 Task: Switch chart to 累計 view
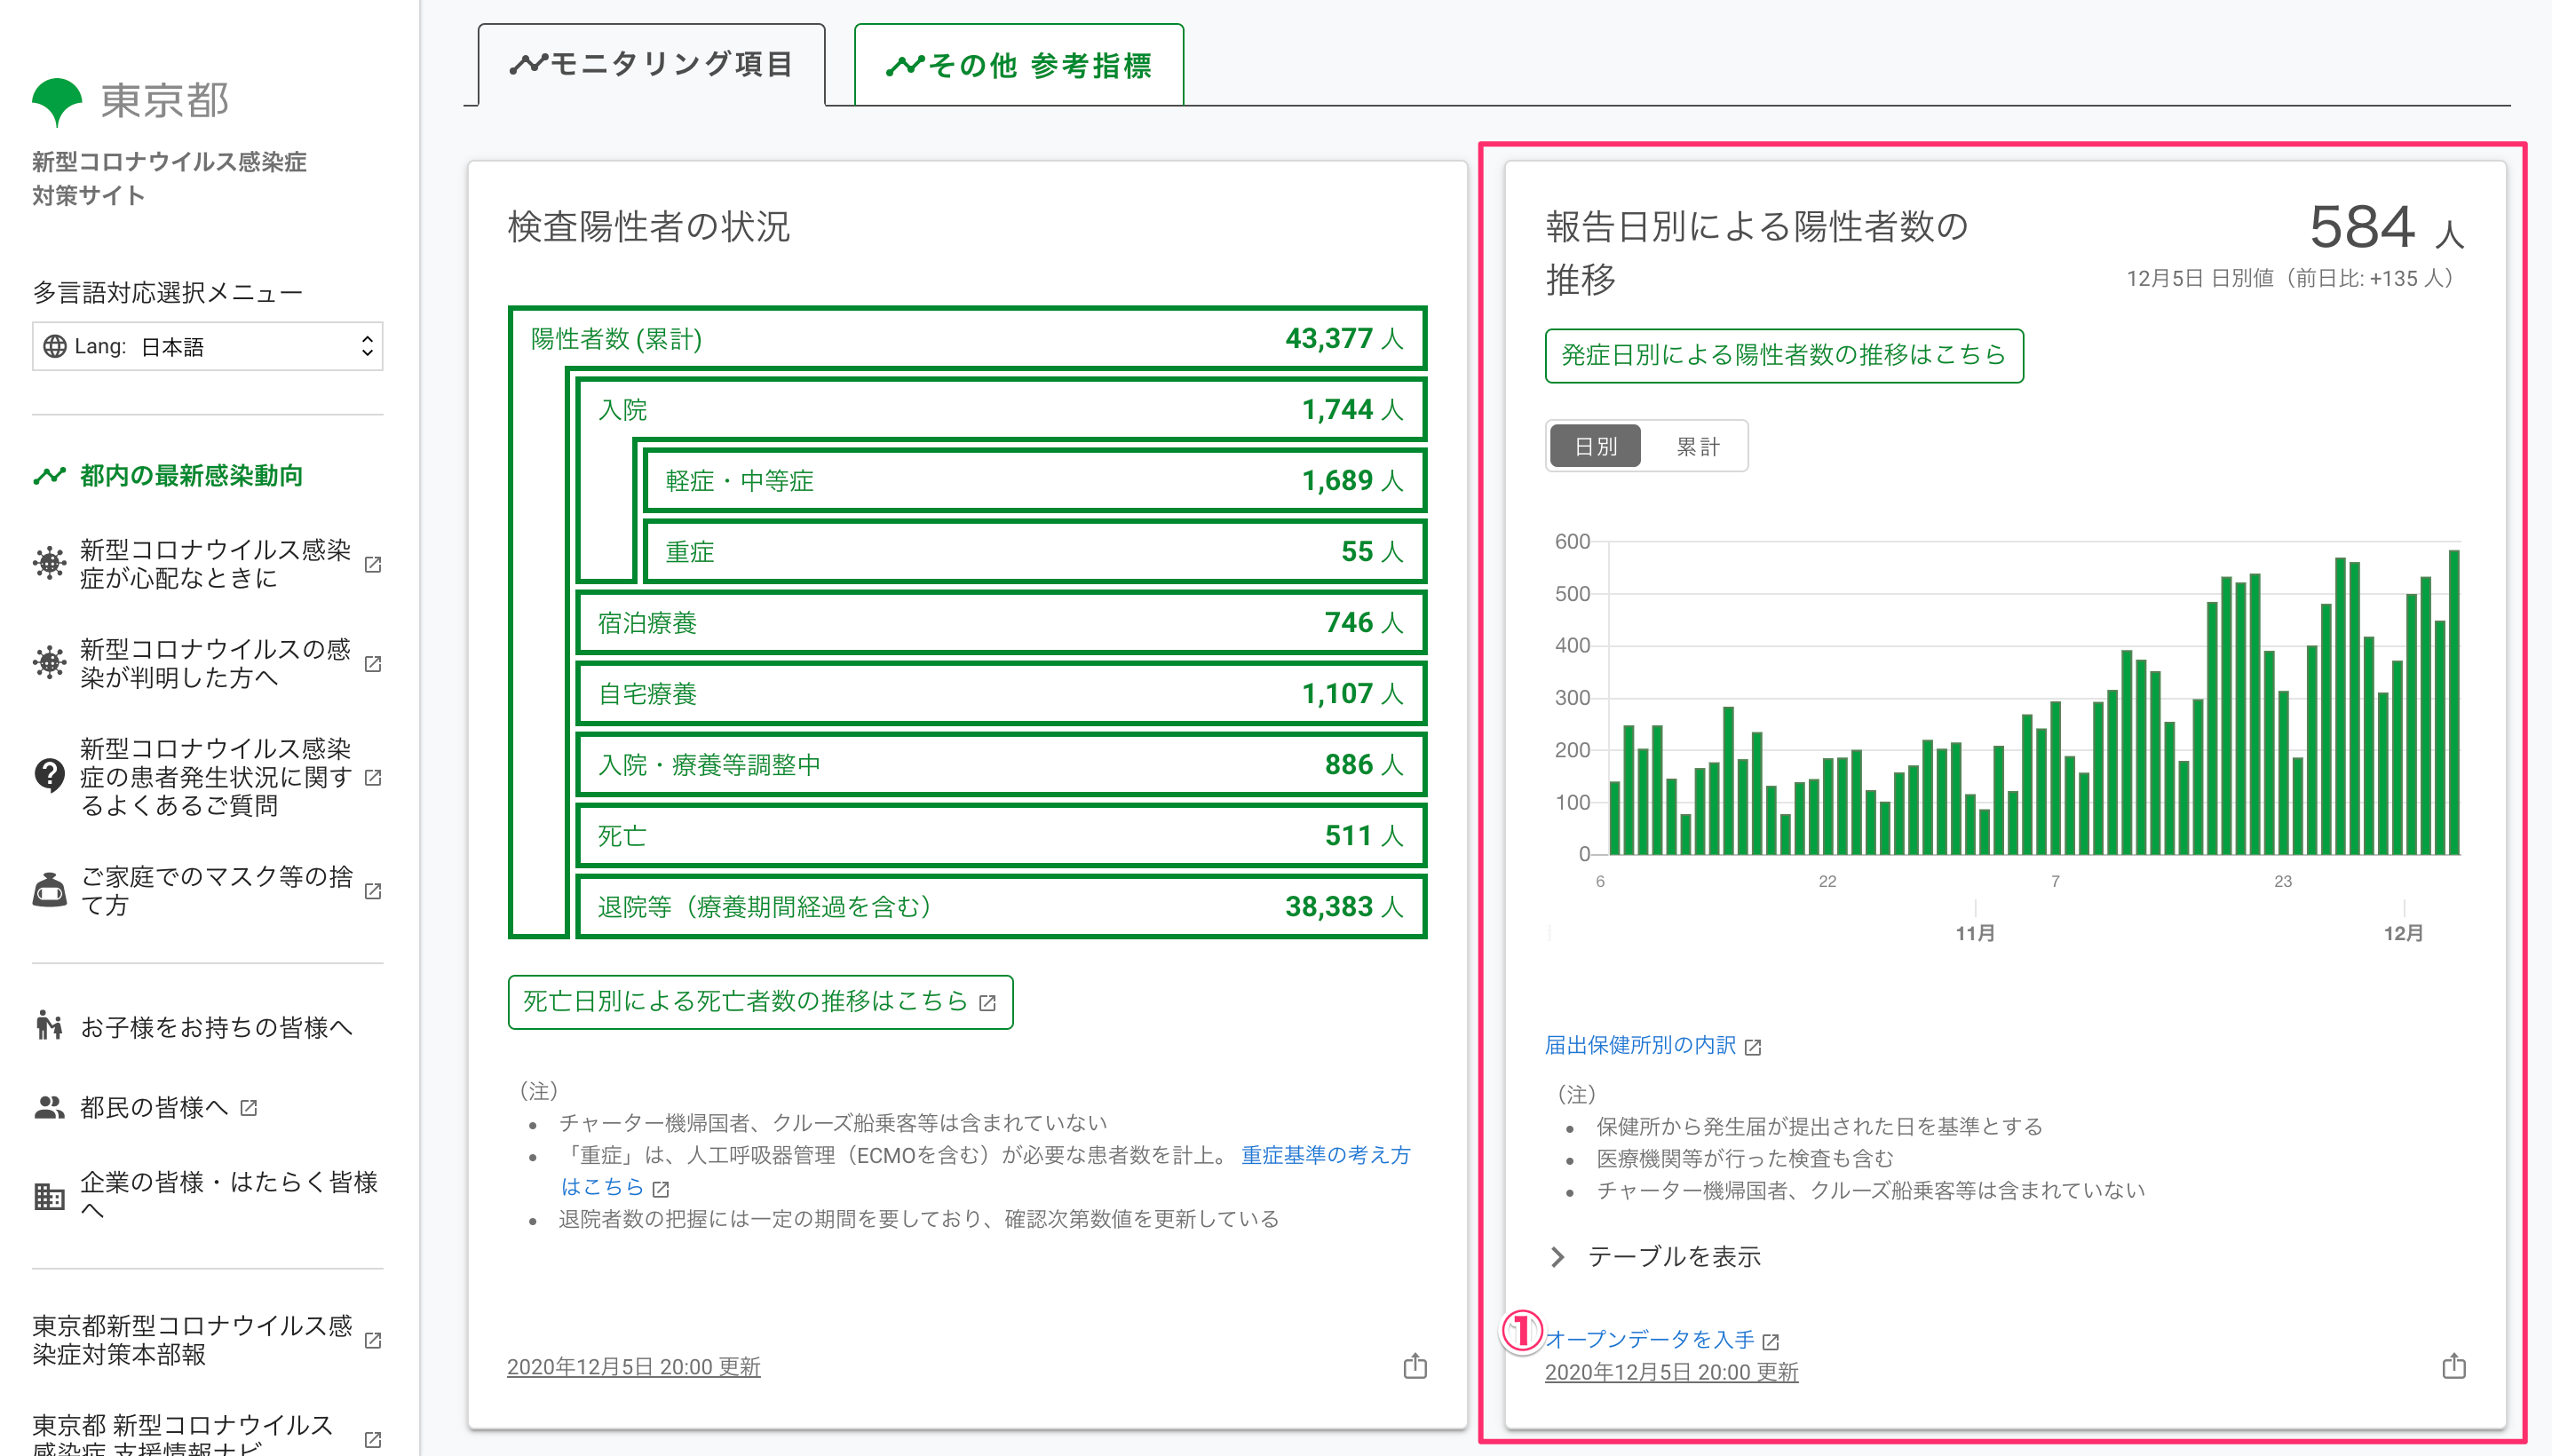tap(1697, 446)
